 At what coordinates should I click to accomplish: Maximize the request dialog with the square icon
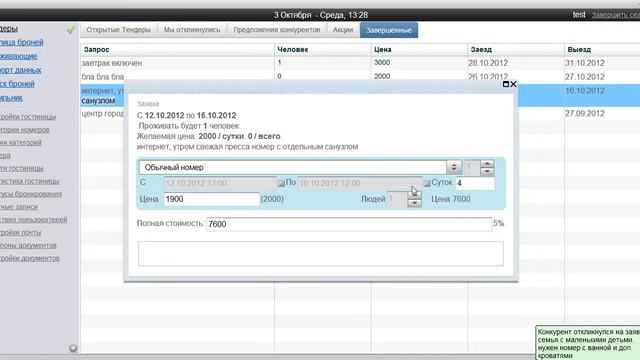(505, 84)
